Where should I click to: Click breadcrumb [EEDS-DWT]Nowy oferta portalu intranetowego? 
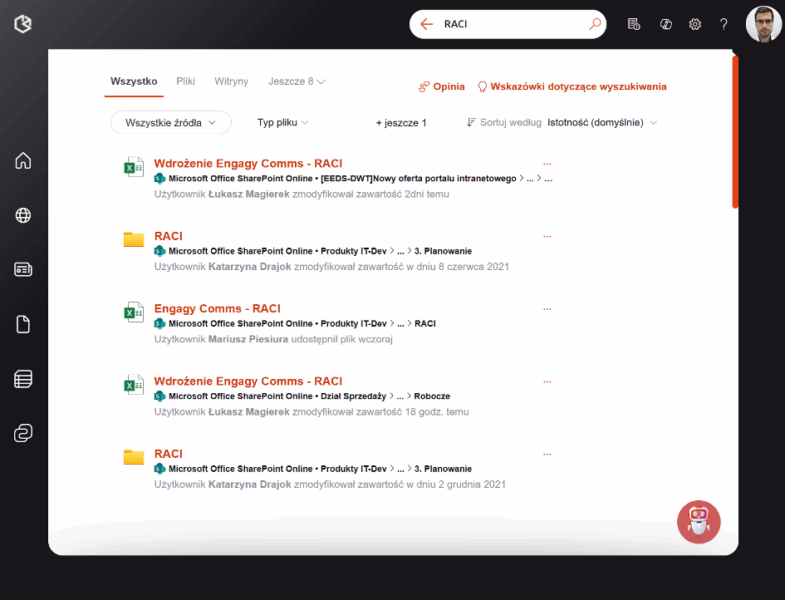pos(418,178)
